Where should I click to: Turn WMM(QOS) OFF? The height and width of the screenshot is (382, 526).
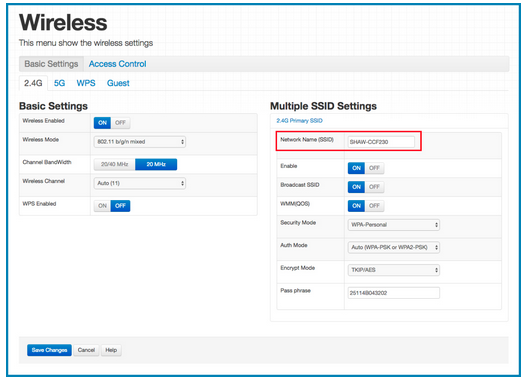click(x=374, y=206)
